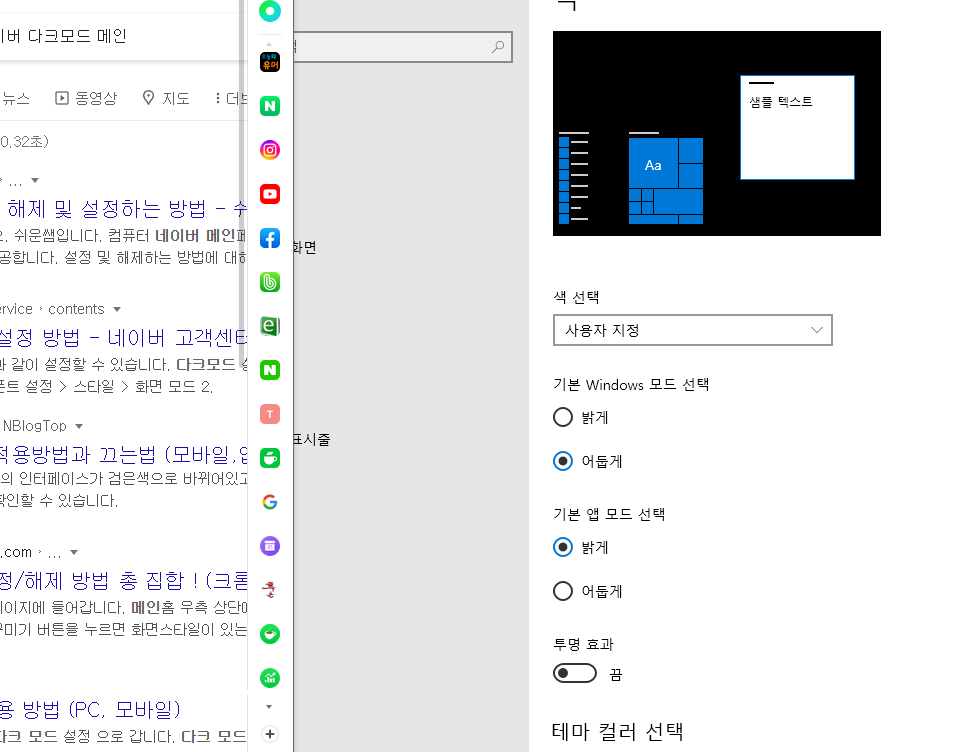Open result '용 방법 (PC, 모바일)'
965x752 pixels.
point(90,709)
